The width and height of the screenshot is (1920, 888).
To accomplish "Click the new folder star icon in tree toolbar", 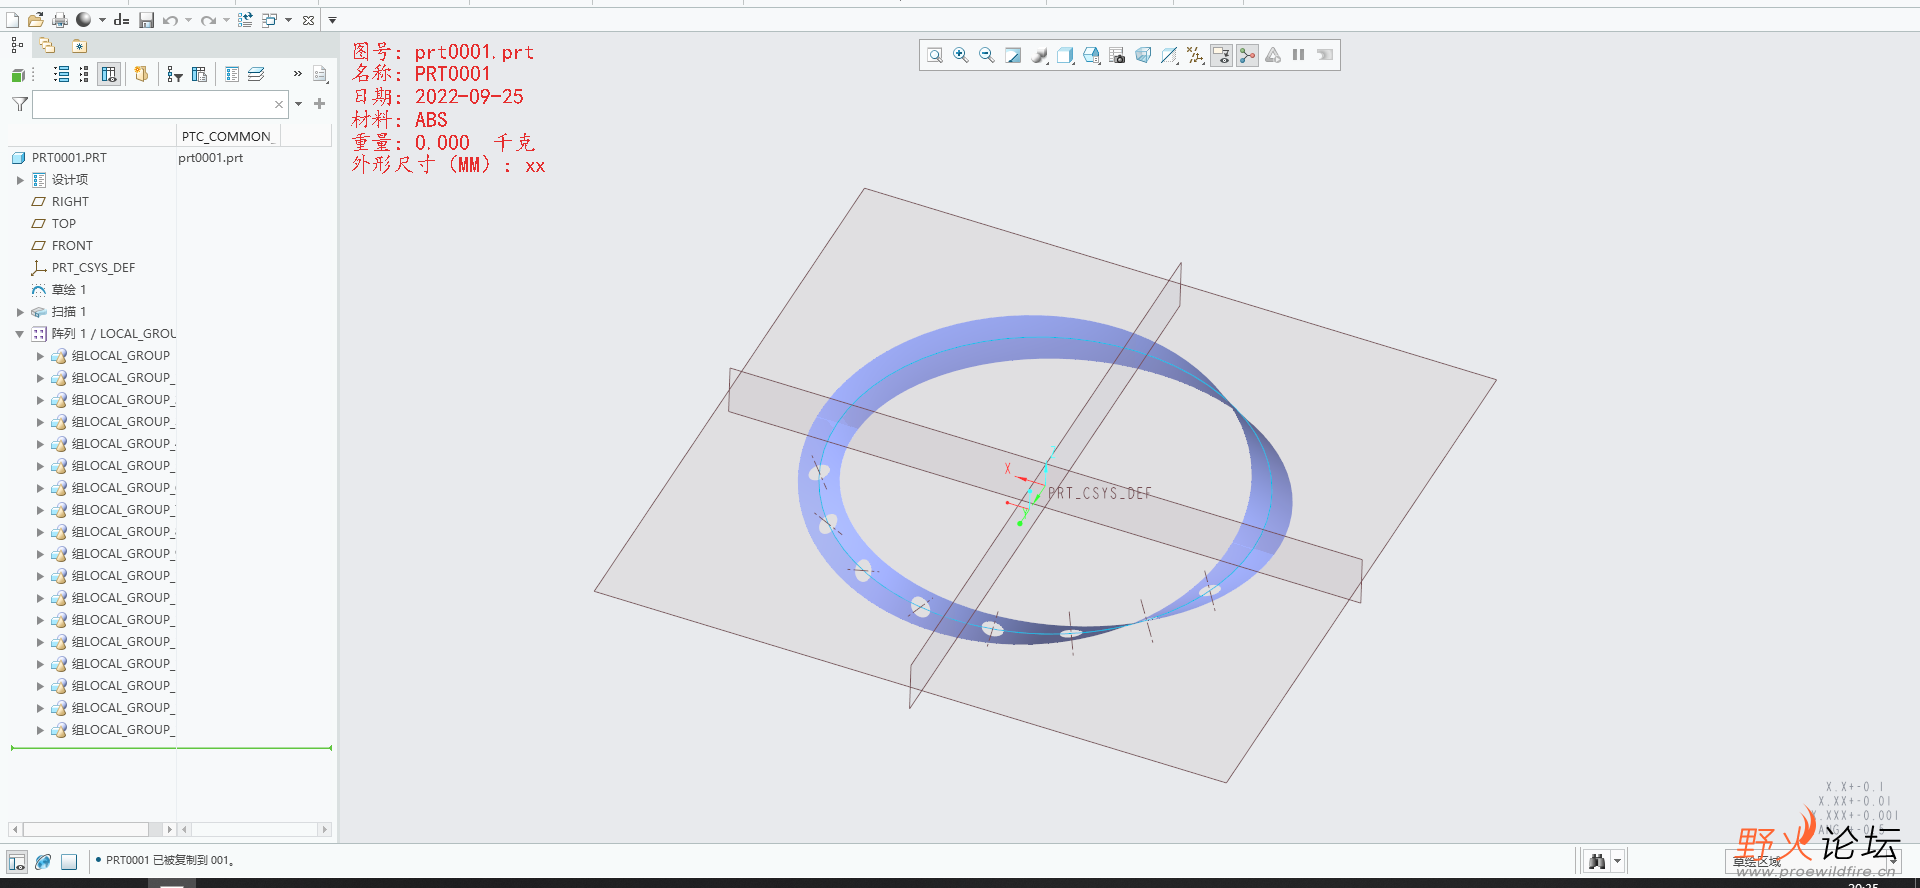I will pos(141,74).
